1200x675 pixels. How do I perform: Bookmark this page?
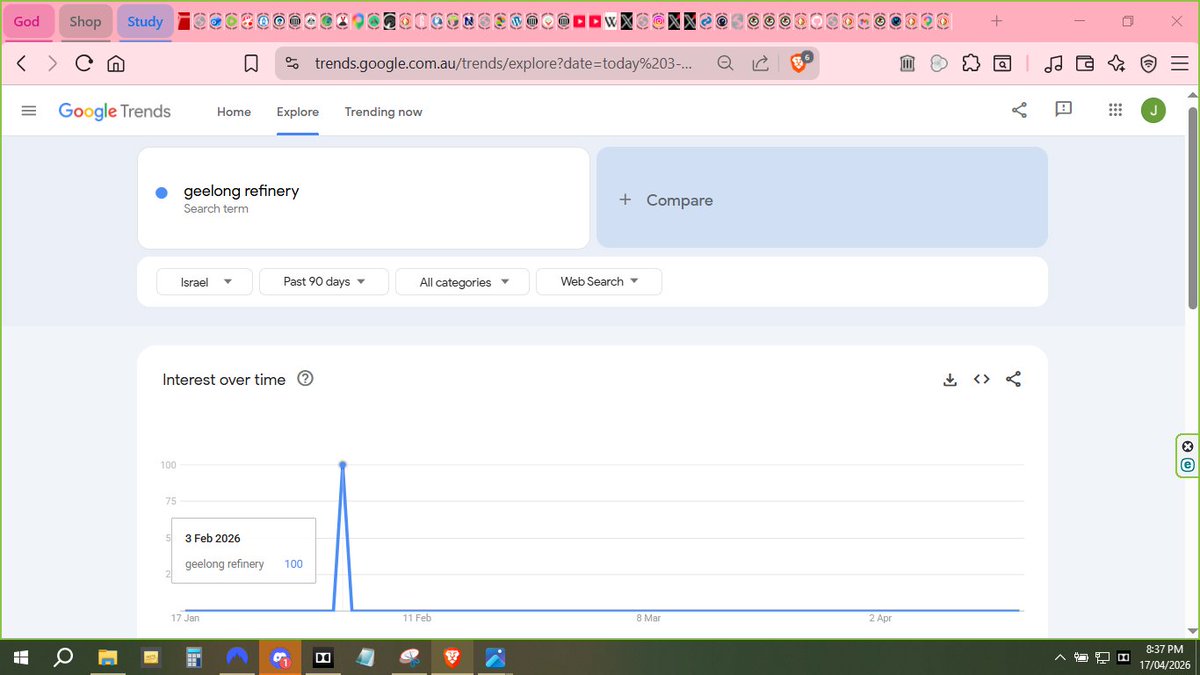[x=251, y=63]
